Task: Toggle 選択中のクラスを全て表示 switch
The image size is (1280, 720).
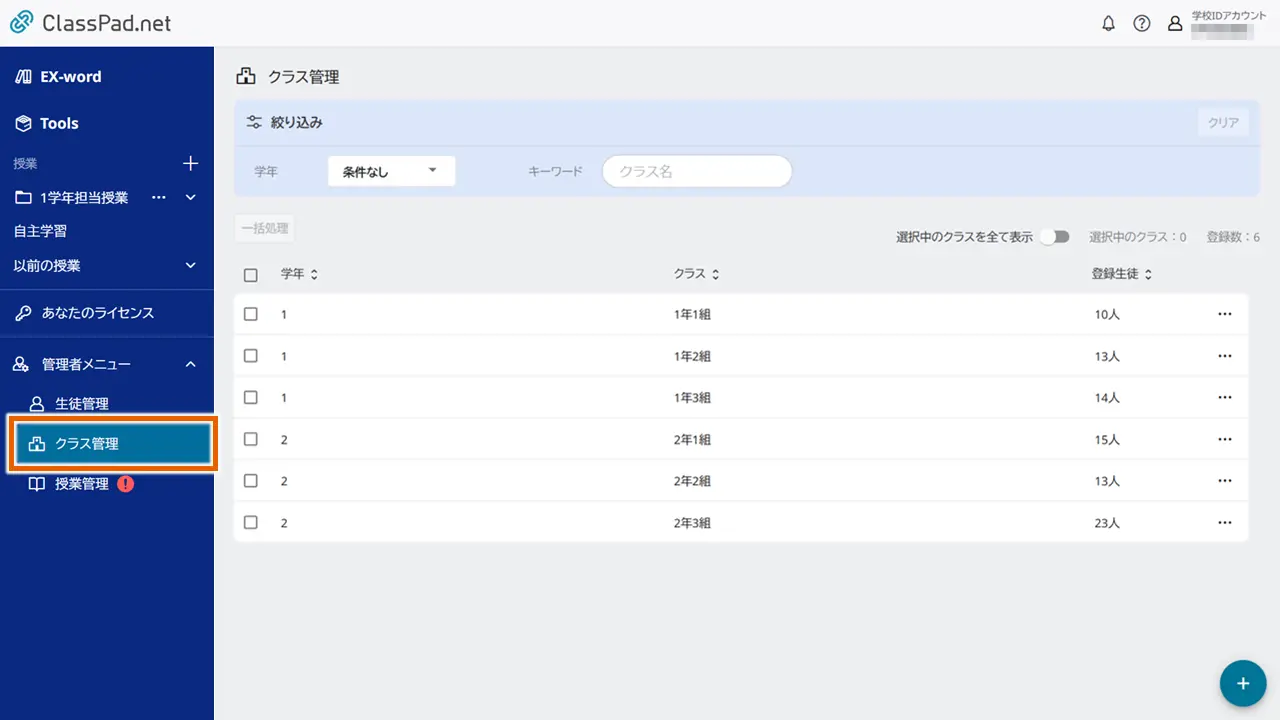Action: [1054, 237]
